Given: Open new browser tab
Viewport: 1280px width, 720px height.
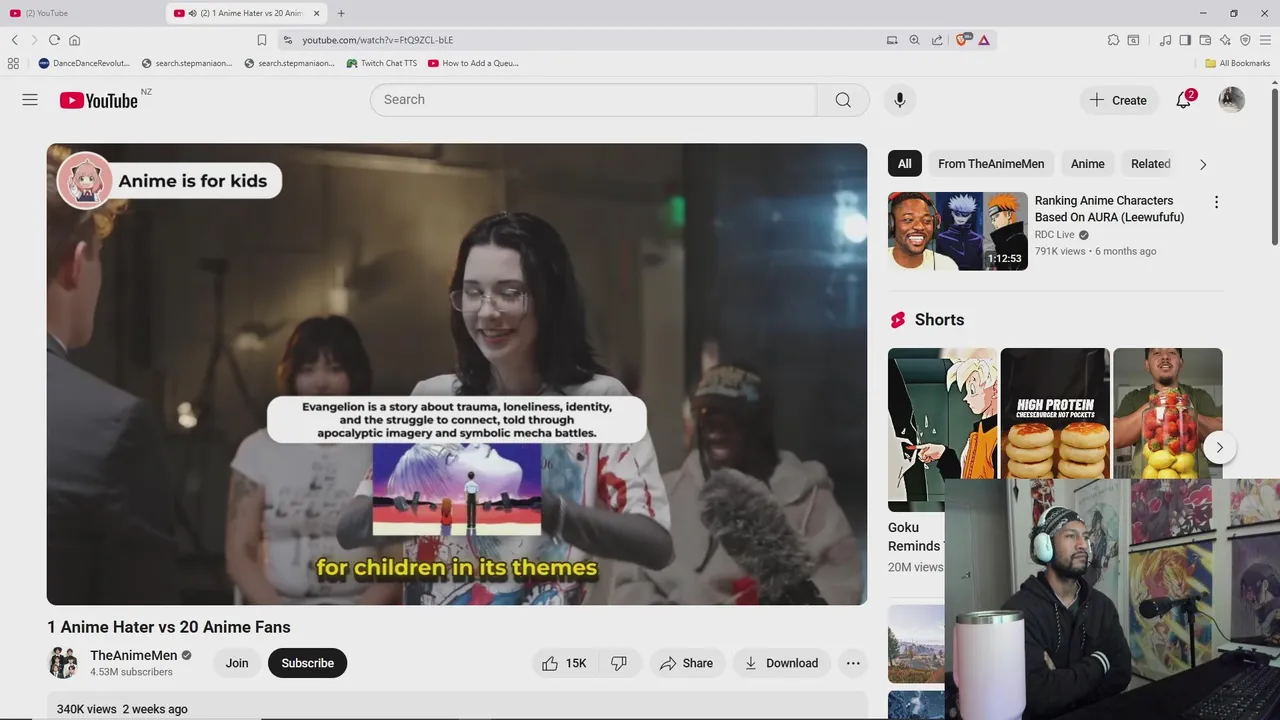Looking at the screenshot, I should click(x=341, y=13).
